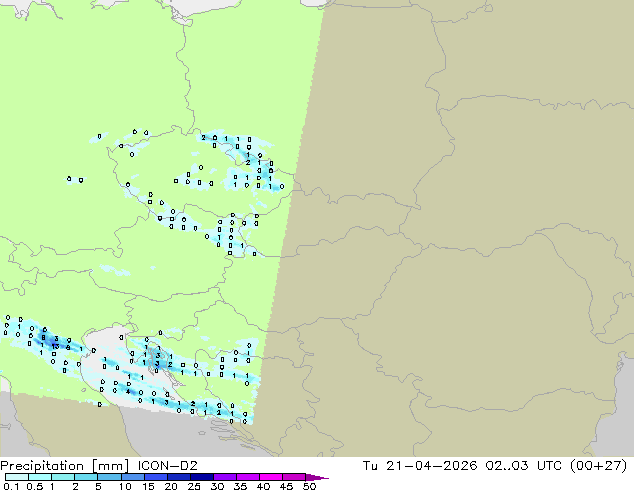Click the '50' legend scale label
The height and width of the screenshot is (490, 634).
(309, 486)
